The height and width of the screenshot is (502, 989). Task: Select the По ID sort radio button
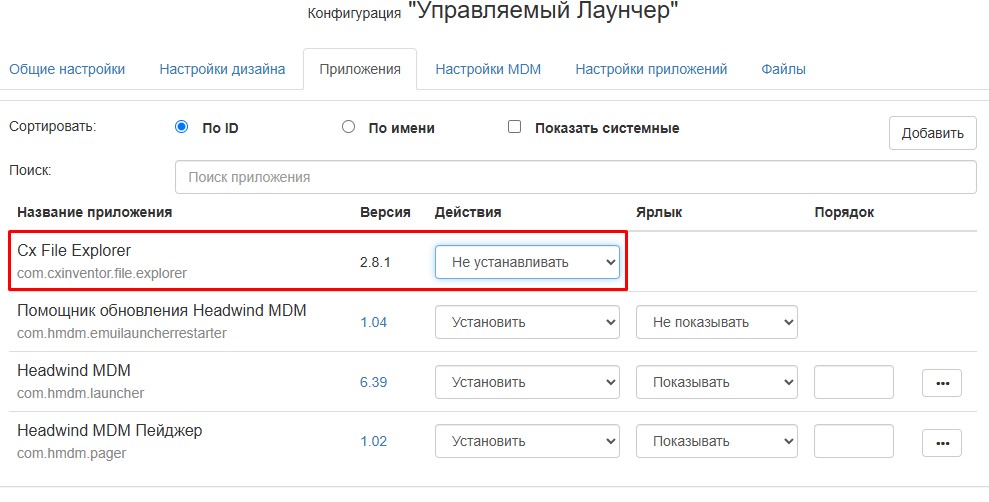[x=182, y=127]
